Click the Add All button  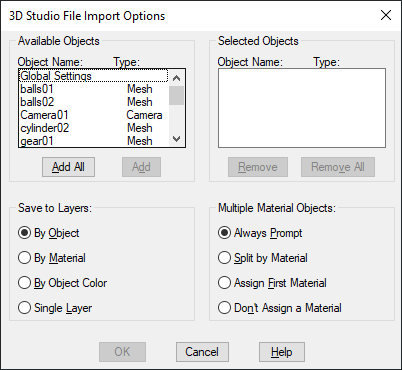pyautogui.click(x=68, y=167)
